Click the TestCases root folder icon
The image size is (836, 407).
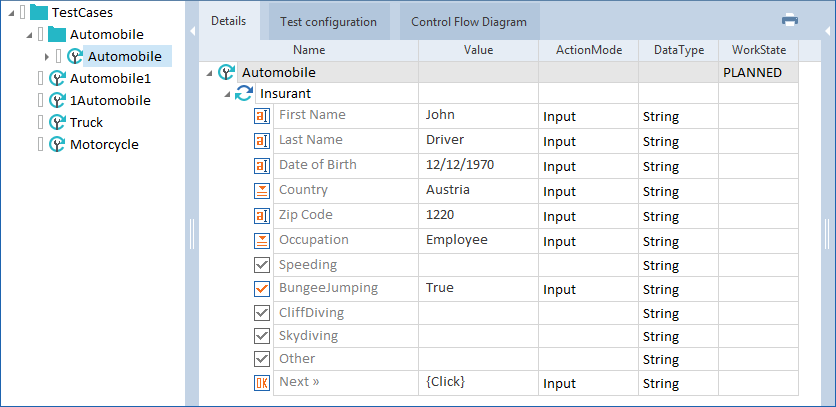39,13
